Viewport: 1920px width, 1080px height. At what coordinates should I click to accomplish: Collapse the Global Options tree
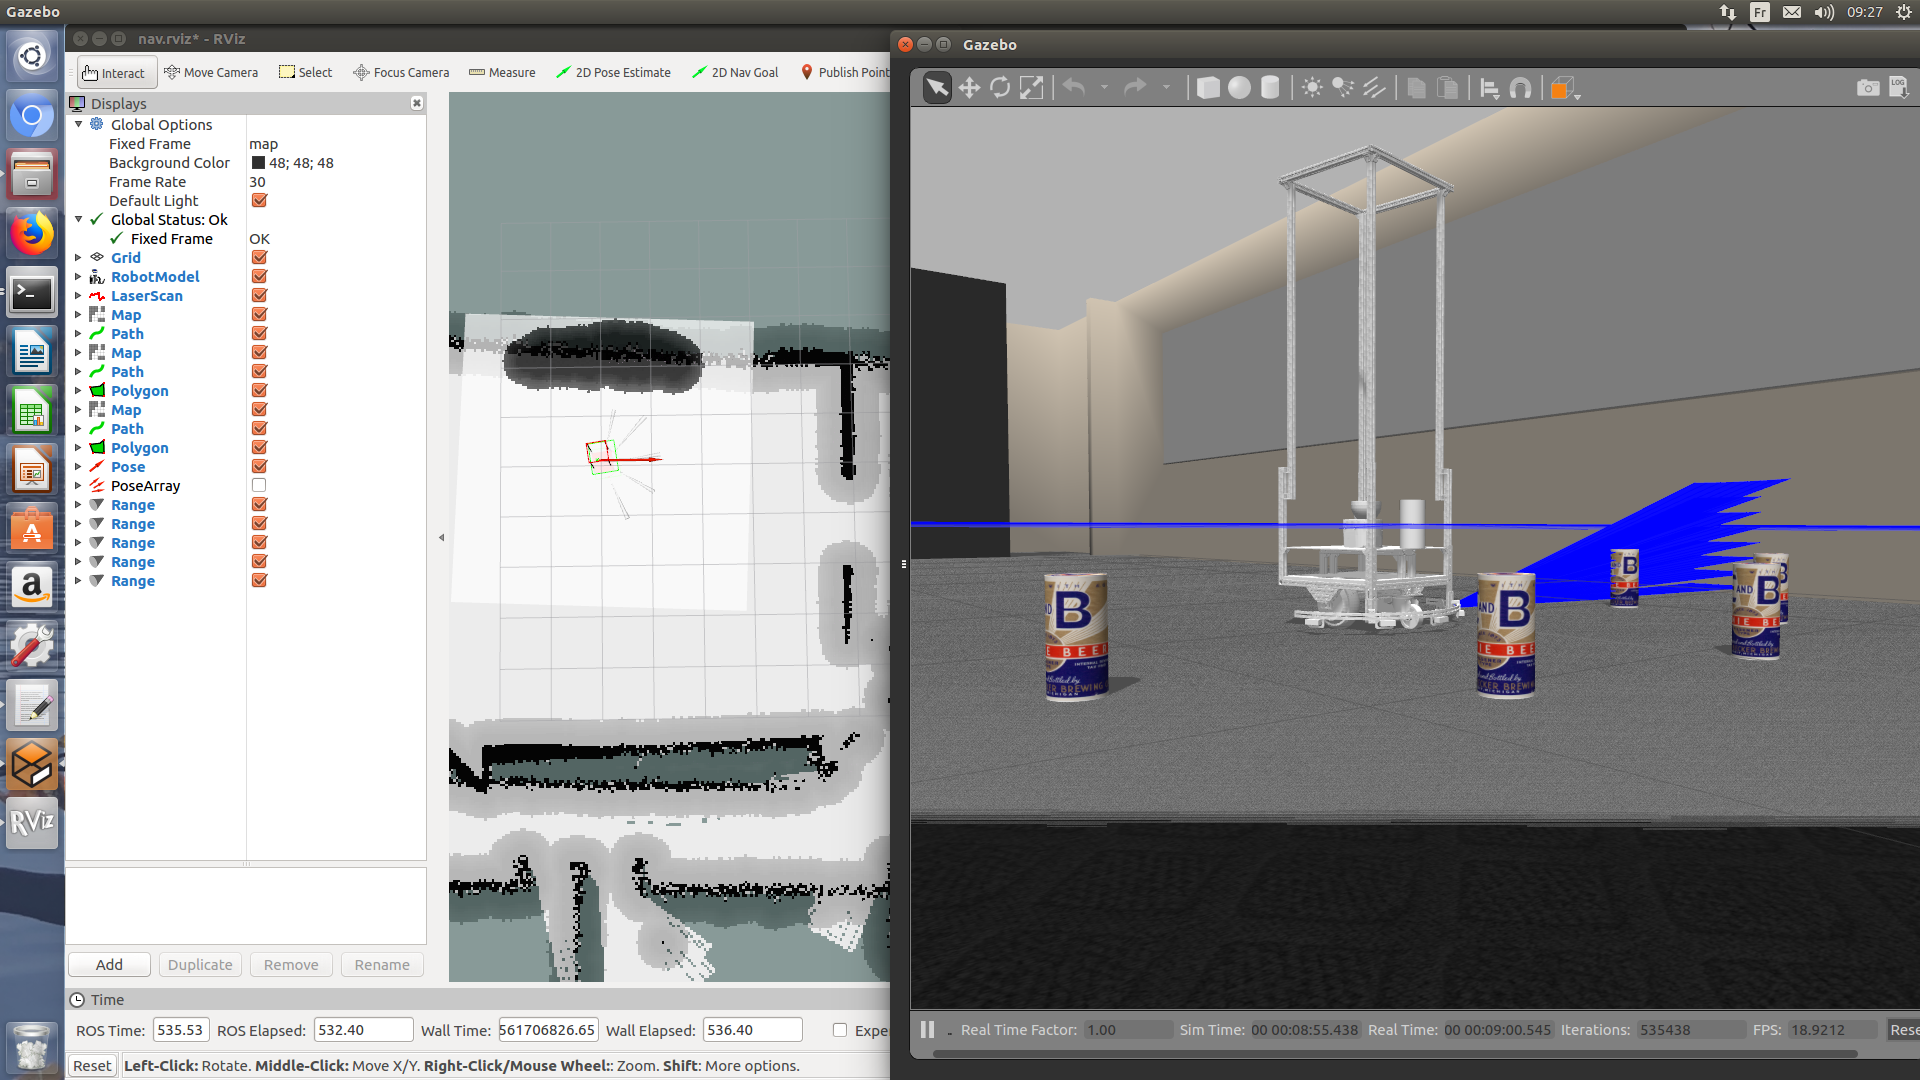point(78,125)
